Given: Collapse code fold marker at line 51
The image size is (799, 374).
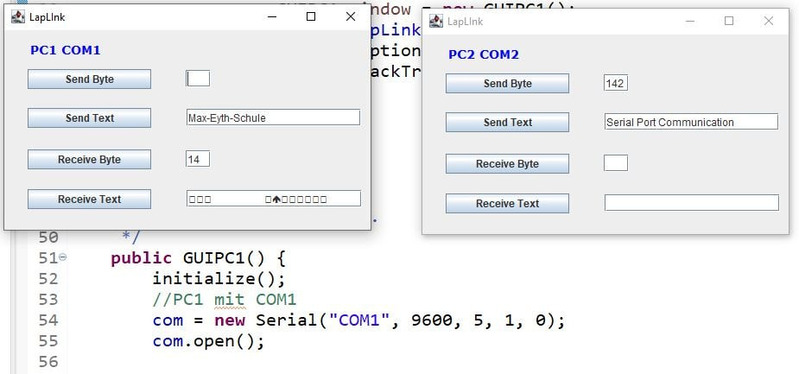Looking at the screenshot, I should click(x=63, y=257).
